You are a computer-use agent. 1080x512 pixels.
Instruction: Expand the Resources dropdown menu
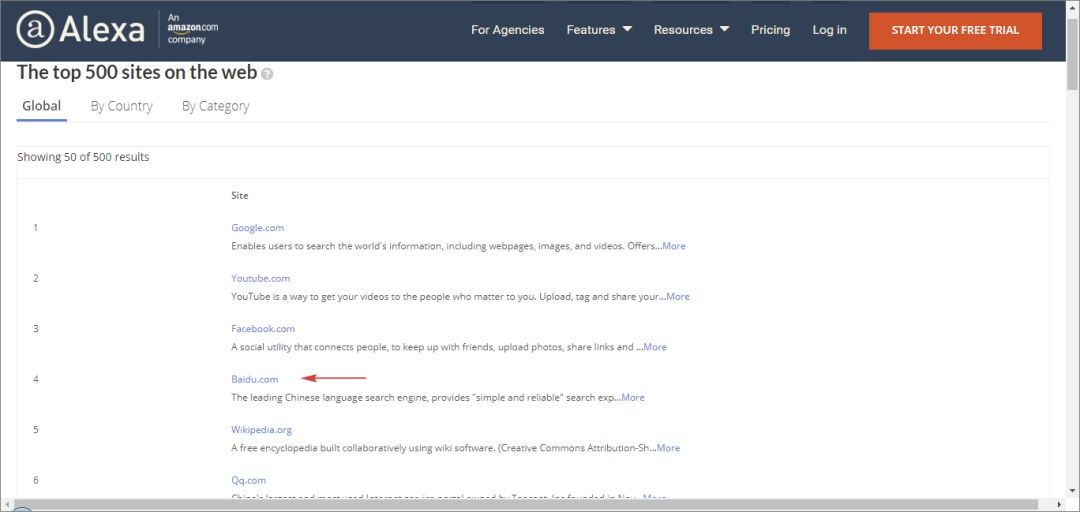pos(692,30)
